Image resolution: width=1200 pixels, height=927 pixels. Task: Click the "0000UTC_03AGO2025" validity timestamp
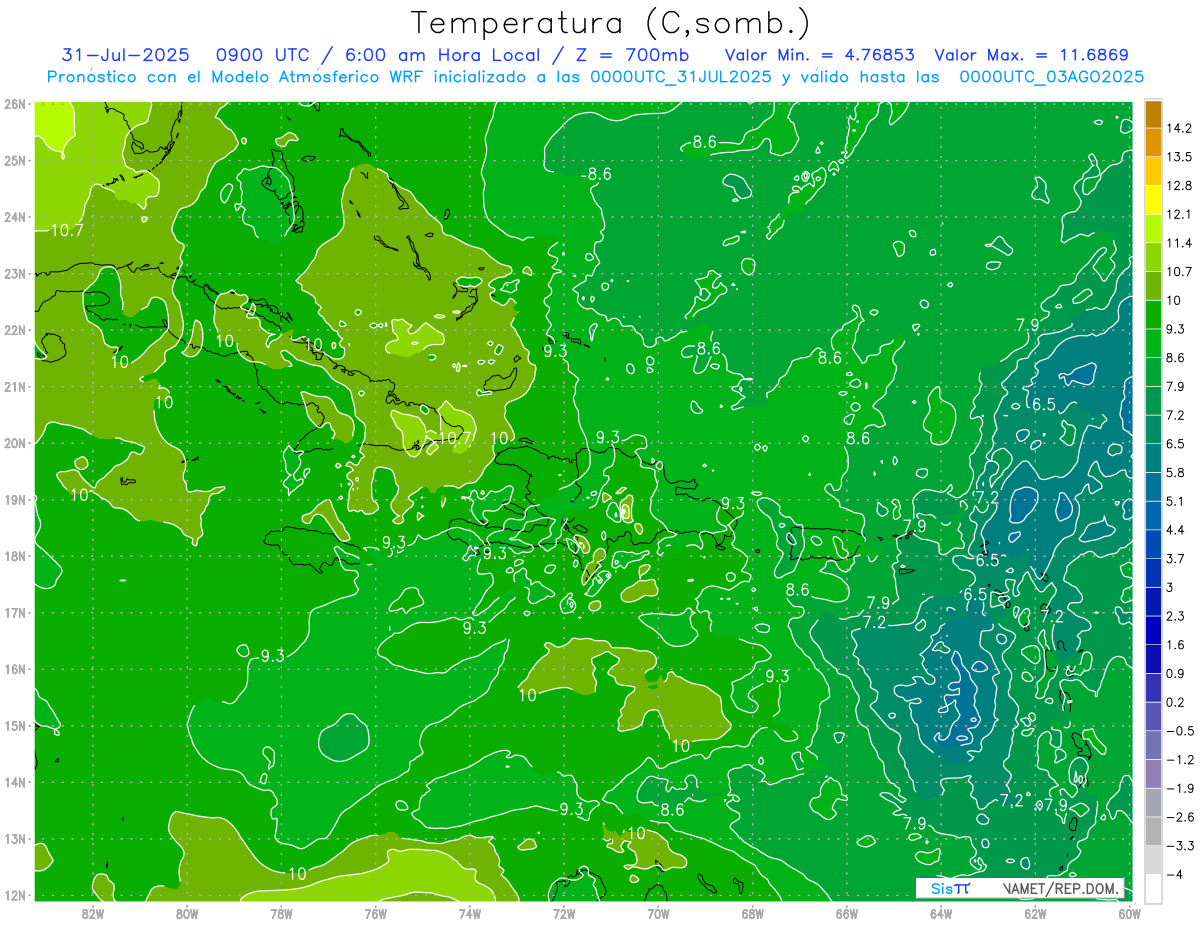(1051, 77)
